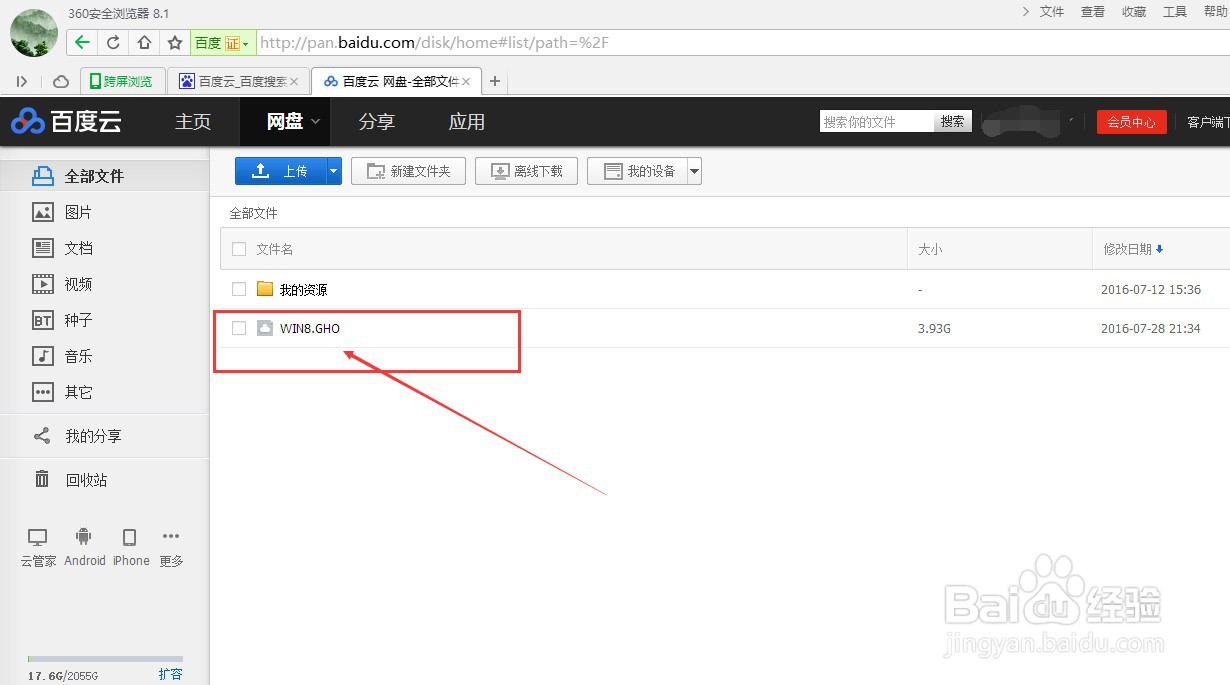Bookmark page with the star icon
Image resolution: width=1230 pixels, height=685 pixels.
click(x=175, y=42)
